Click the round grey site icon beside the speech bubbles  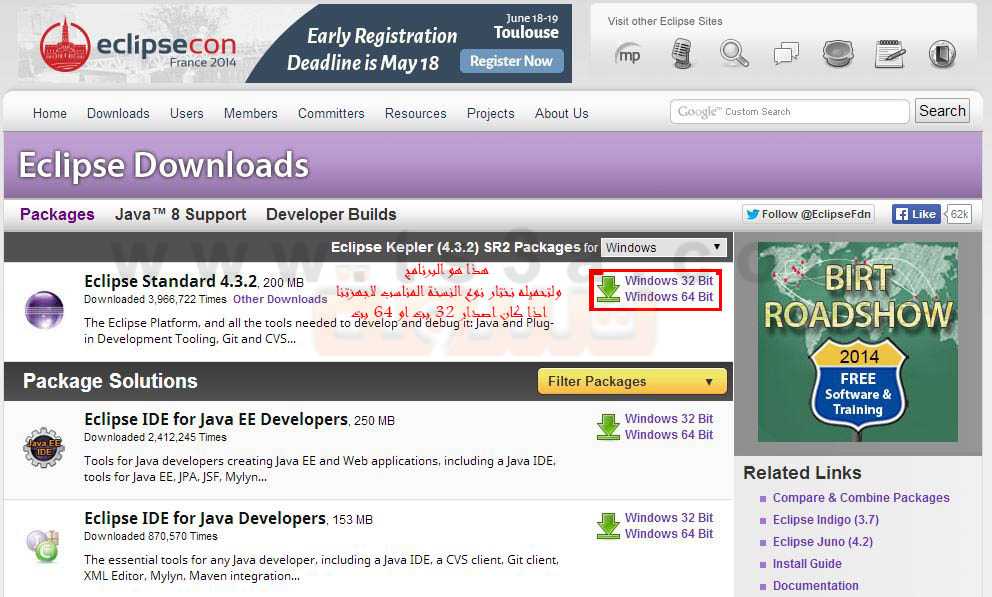point(838,54)
